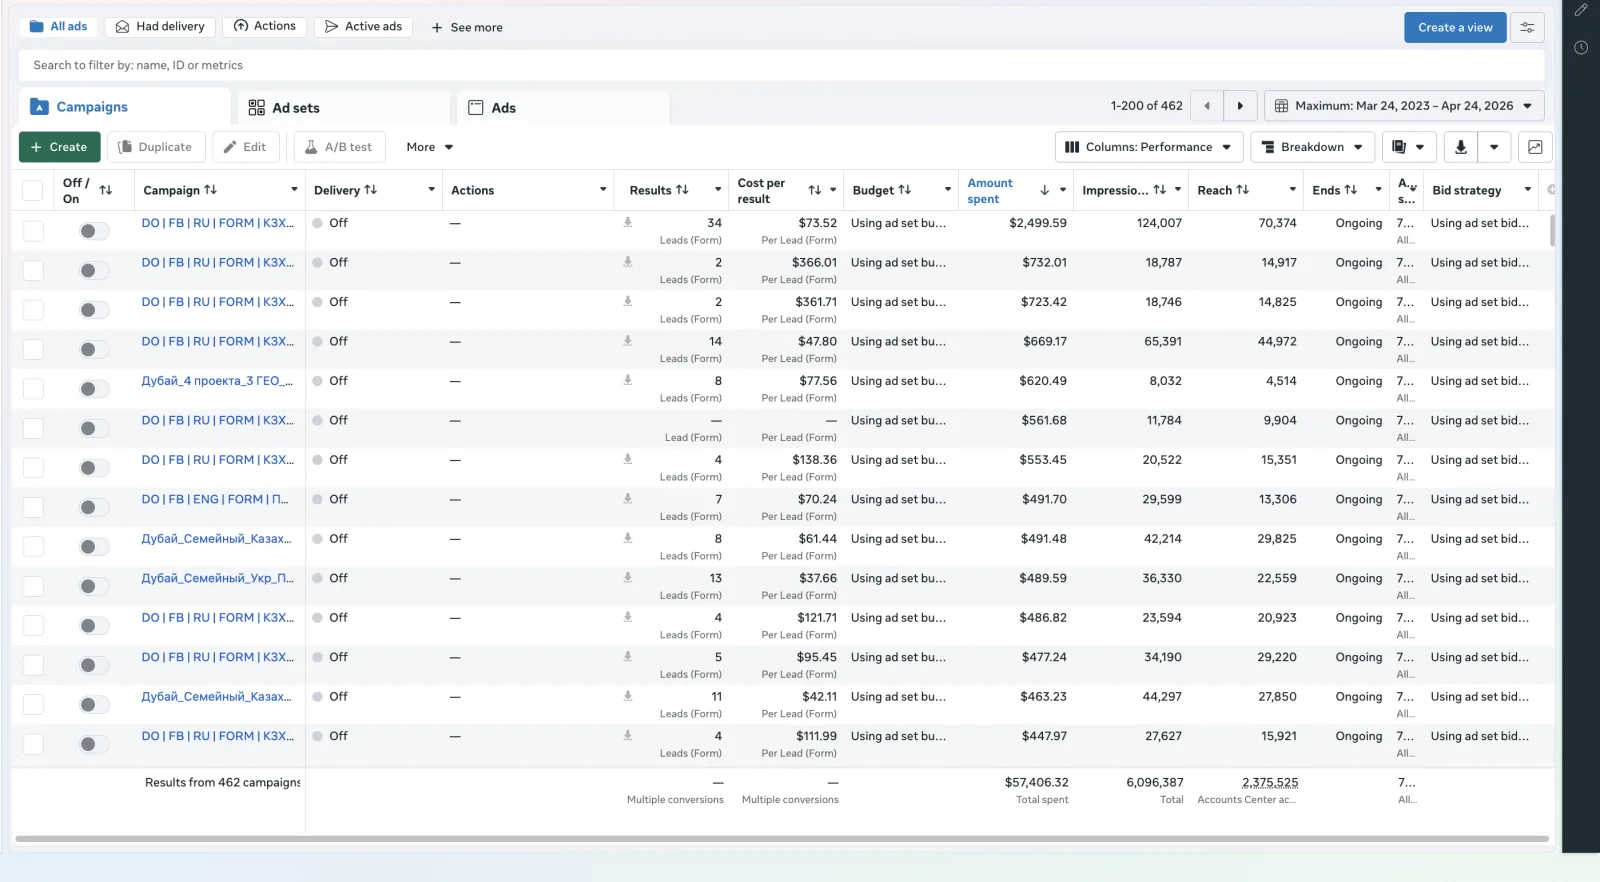Click the A/B test button

[x=338, y=147]
